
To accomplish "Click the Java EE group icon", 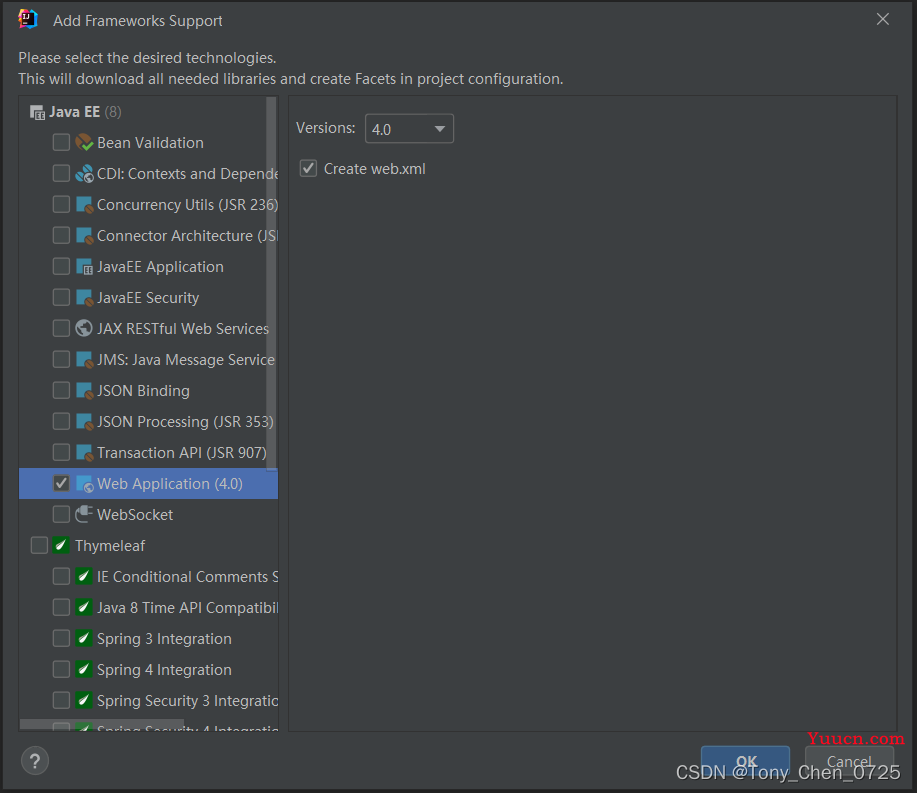I will pos(37,112).
